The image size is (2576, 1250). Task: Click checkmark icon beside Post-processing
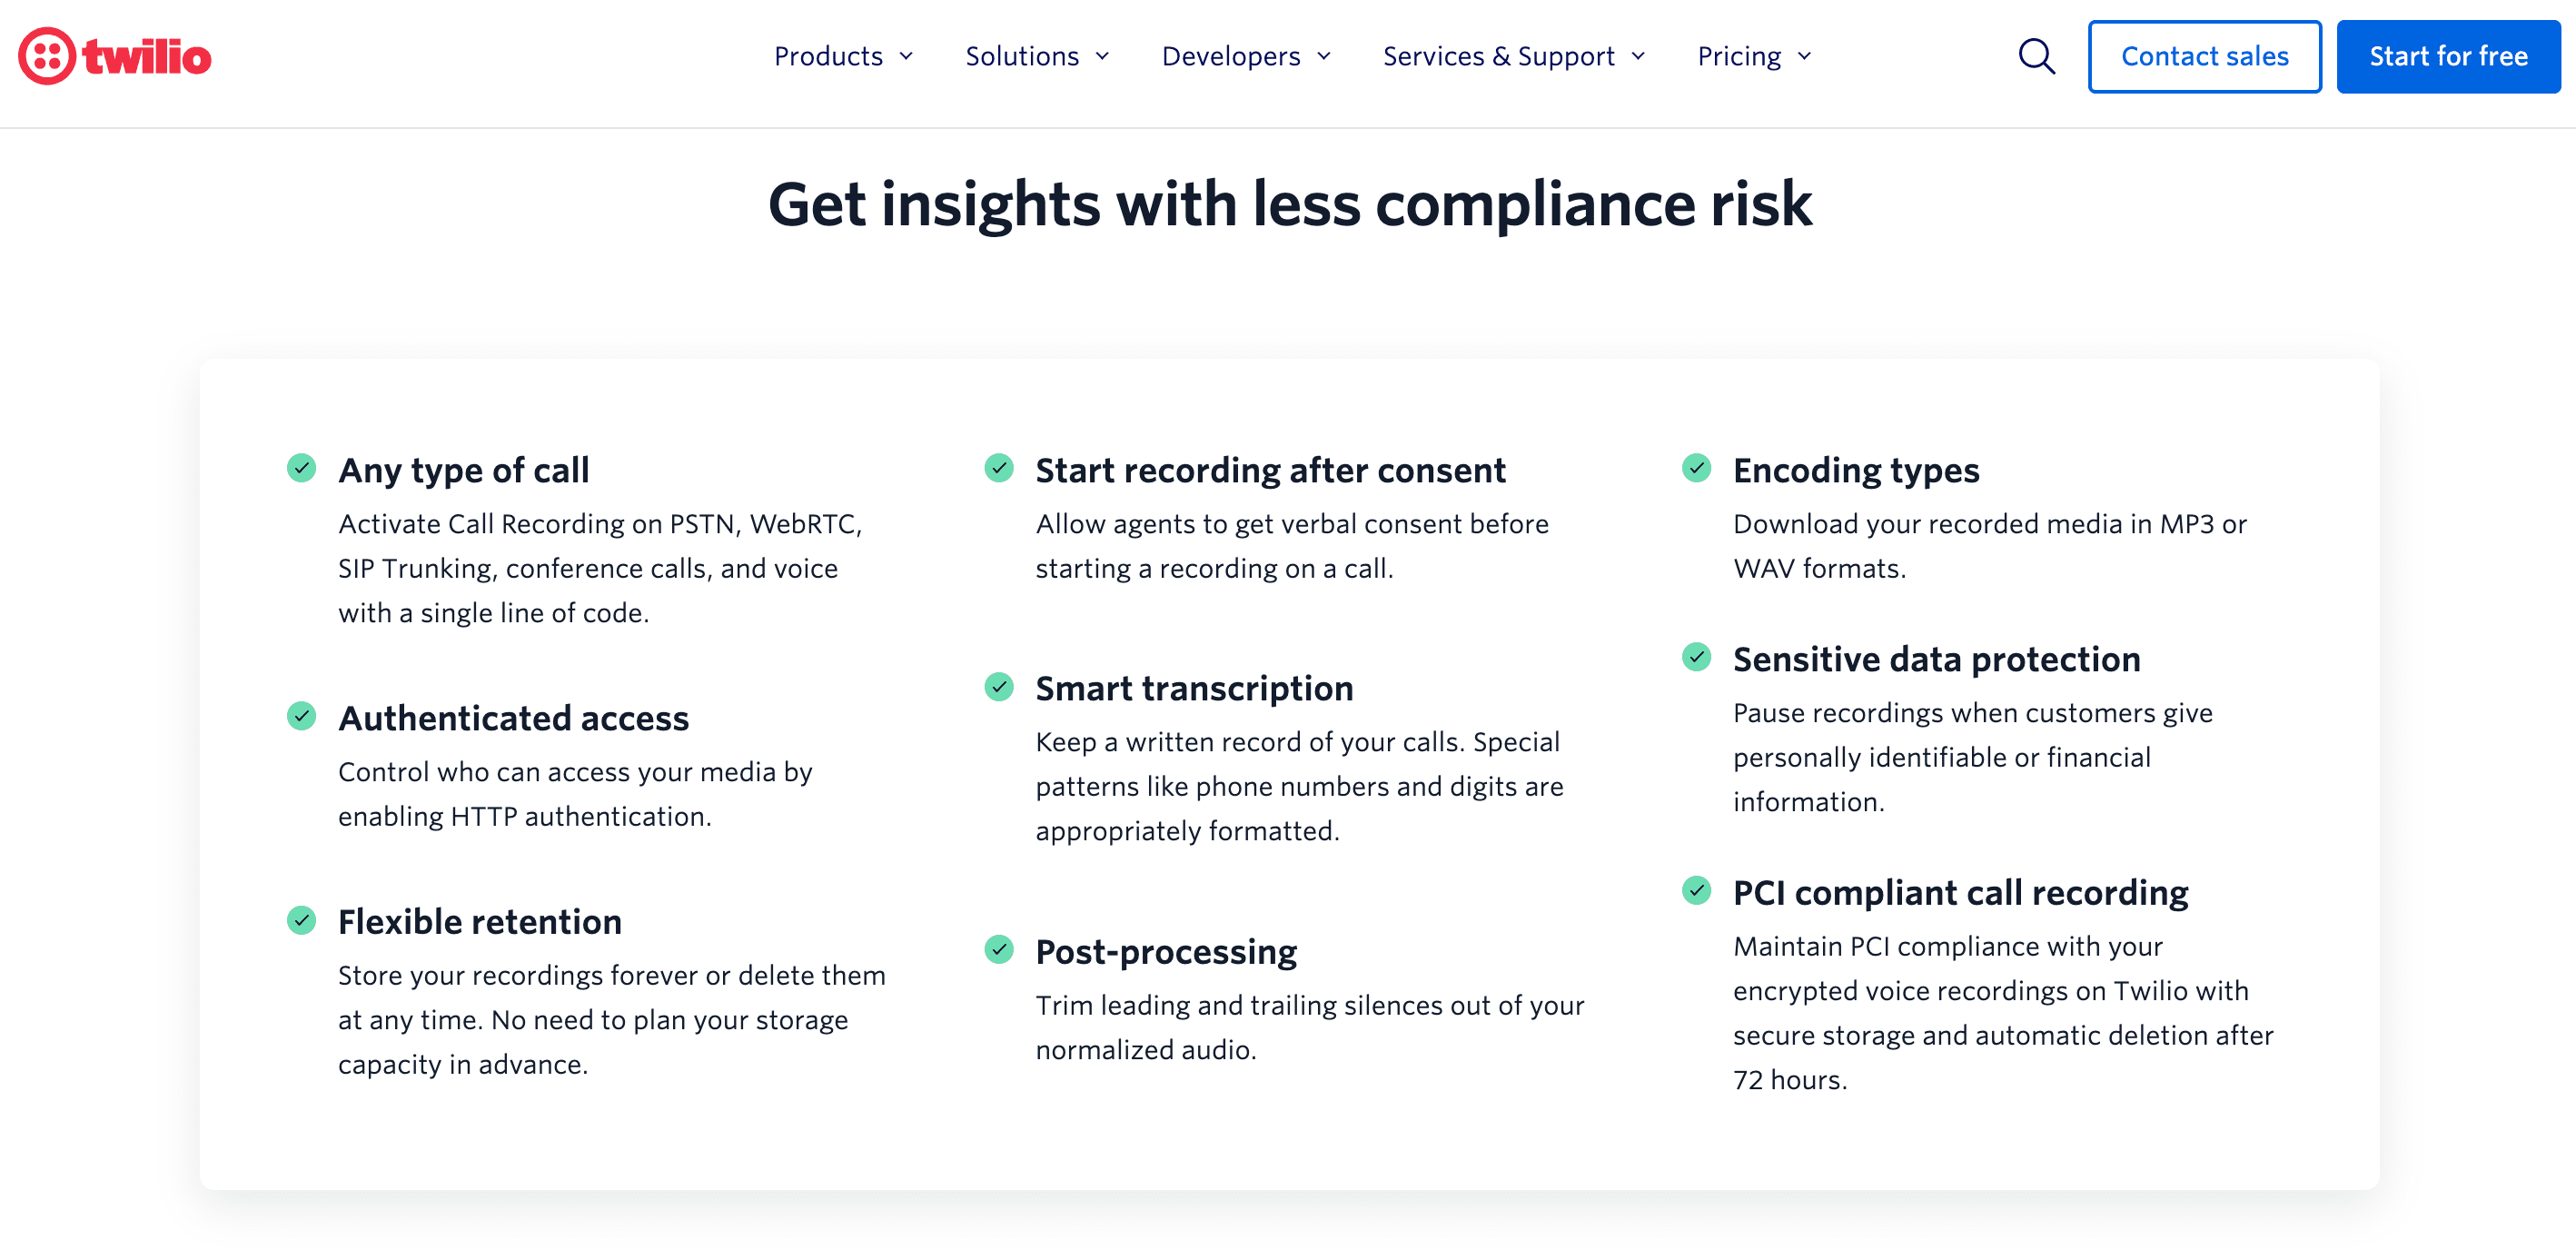999,950
